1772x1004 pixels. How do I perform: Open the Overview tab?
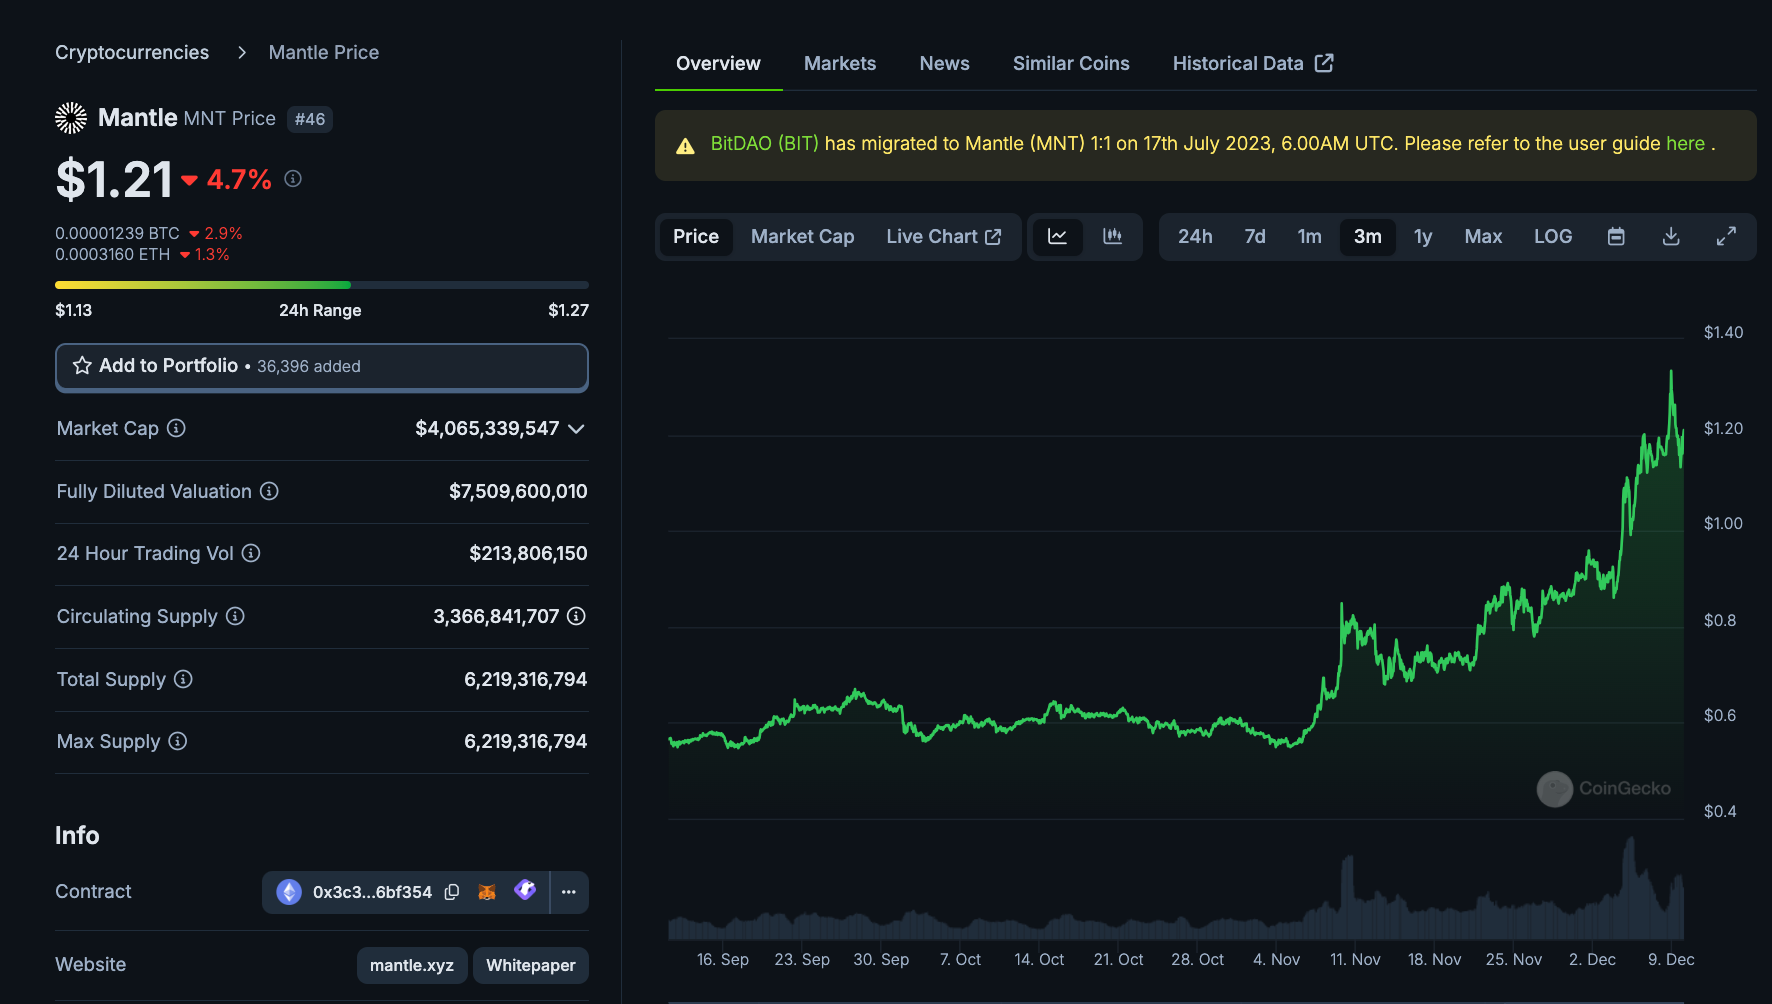click(718, 63)
